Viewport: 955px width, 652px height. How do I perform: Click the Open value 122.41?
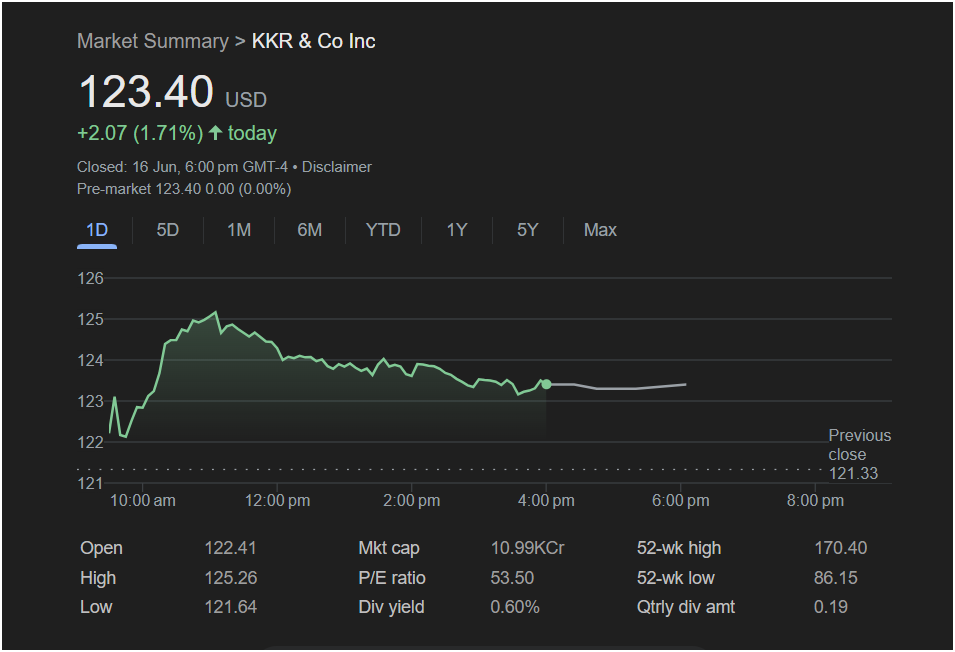[230, 548]
